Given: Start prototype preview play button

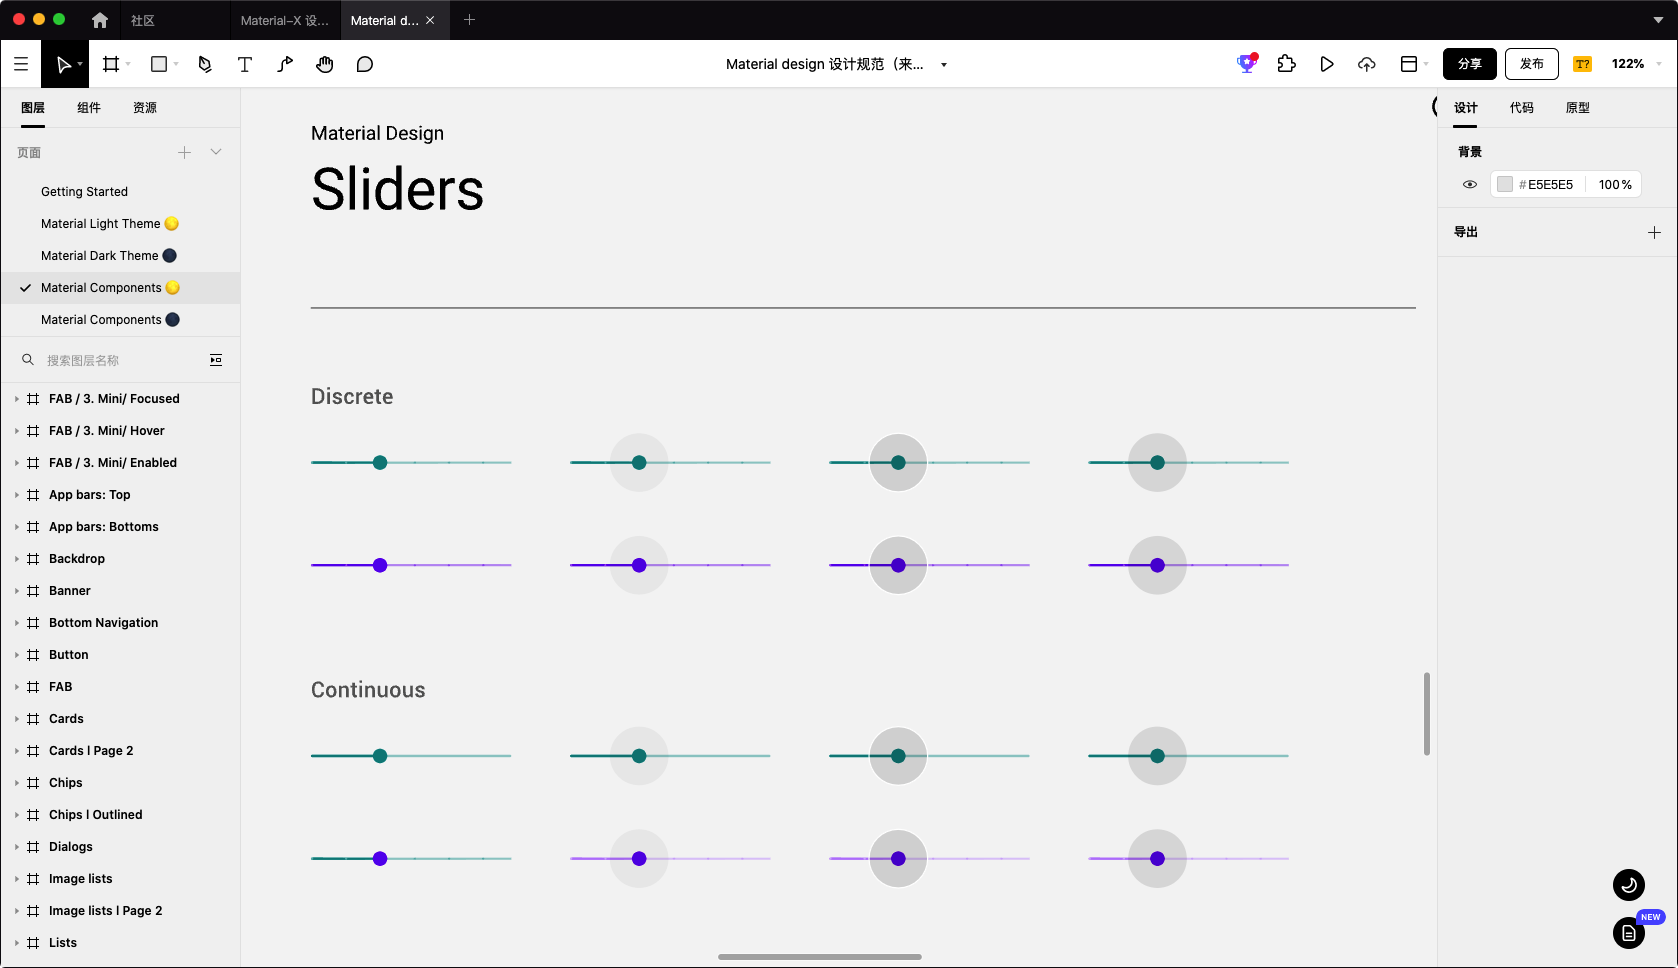Looking at the screenshot, I should (1327, 64).
